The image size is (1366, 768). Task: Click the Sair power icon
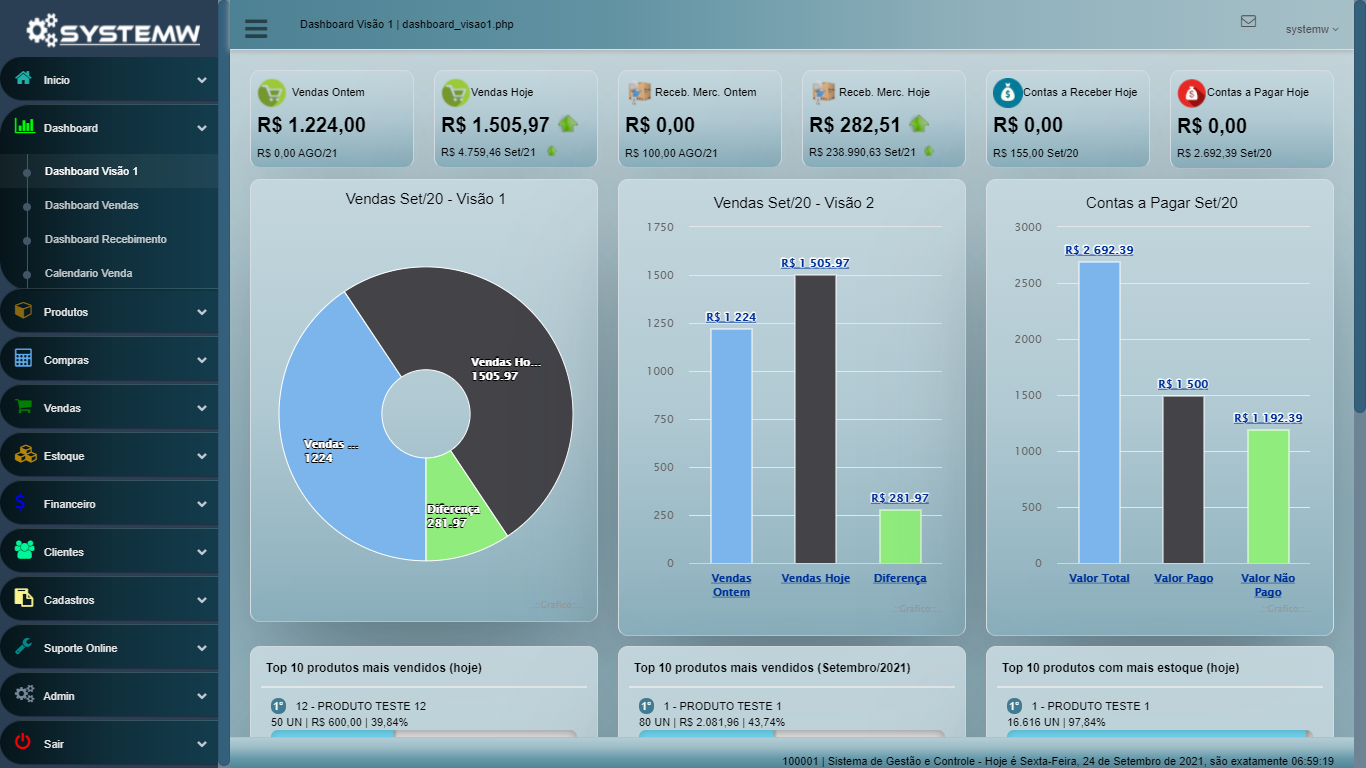tap(24, 743)
